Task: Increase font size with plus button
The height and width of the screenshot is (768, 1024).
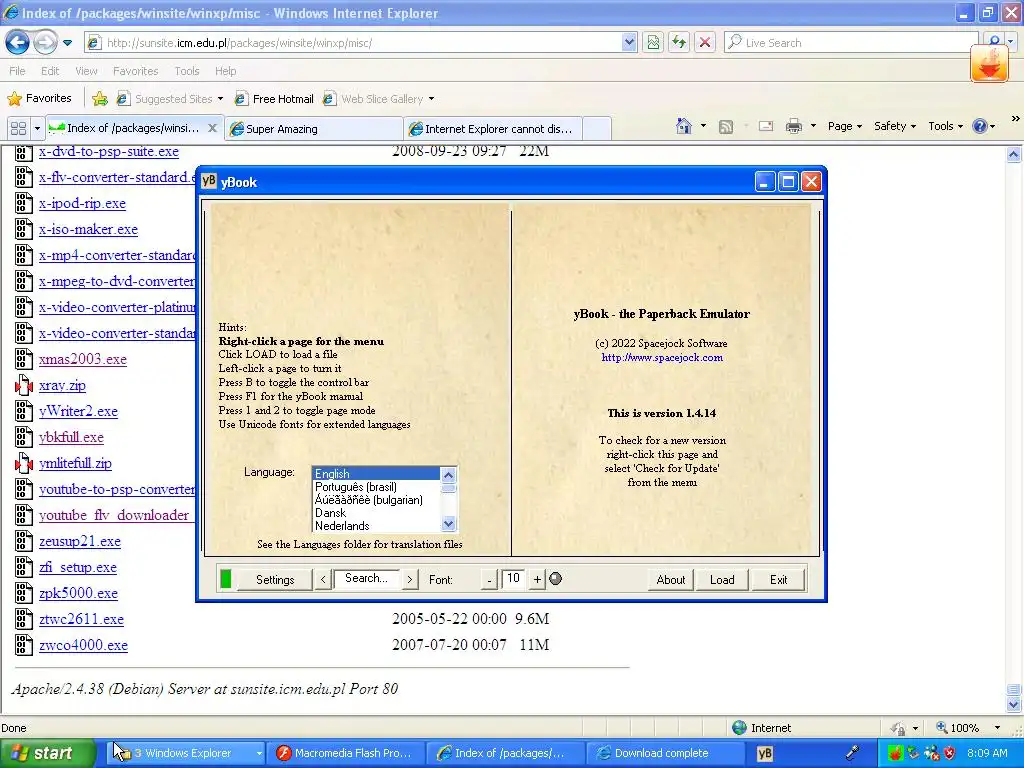Action: (537, 579)
